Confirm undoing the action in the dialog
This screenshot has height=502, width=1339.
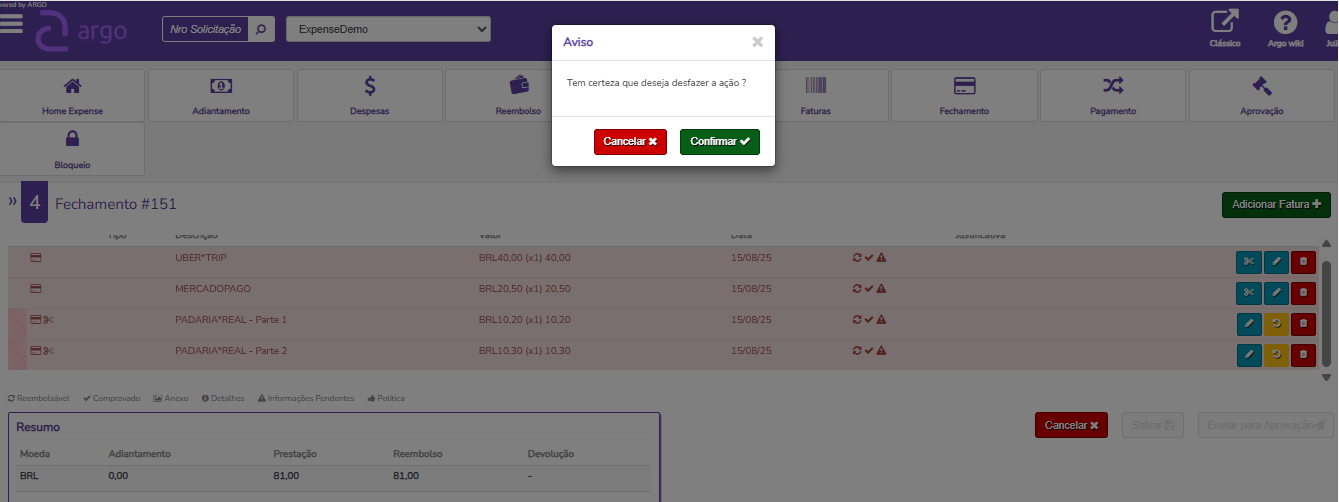tap(719, 142)
